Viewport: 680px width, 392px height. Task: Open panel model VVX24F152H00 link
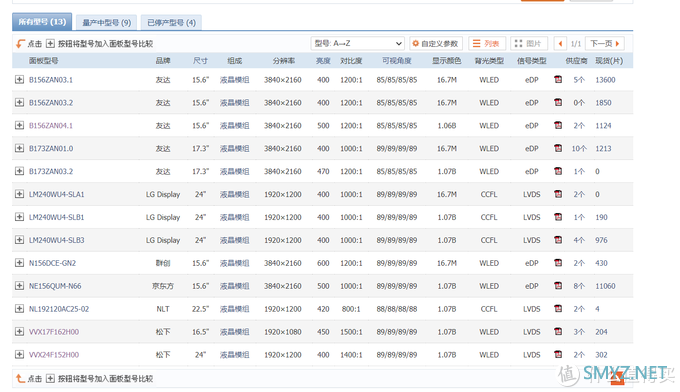pyautogui.click(x=54, y=355)
